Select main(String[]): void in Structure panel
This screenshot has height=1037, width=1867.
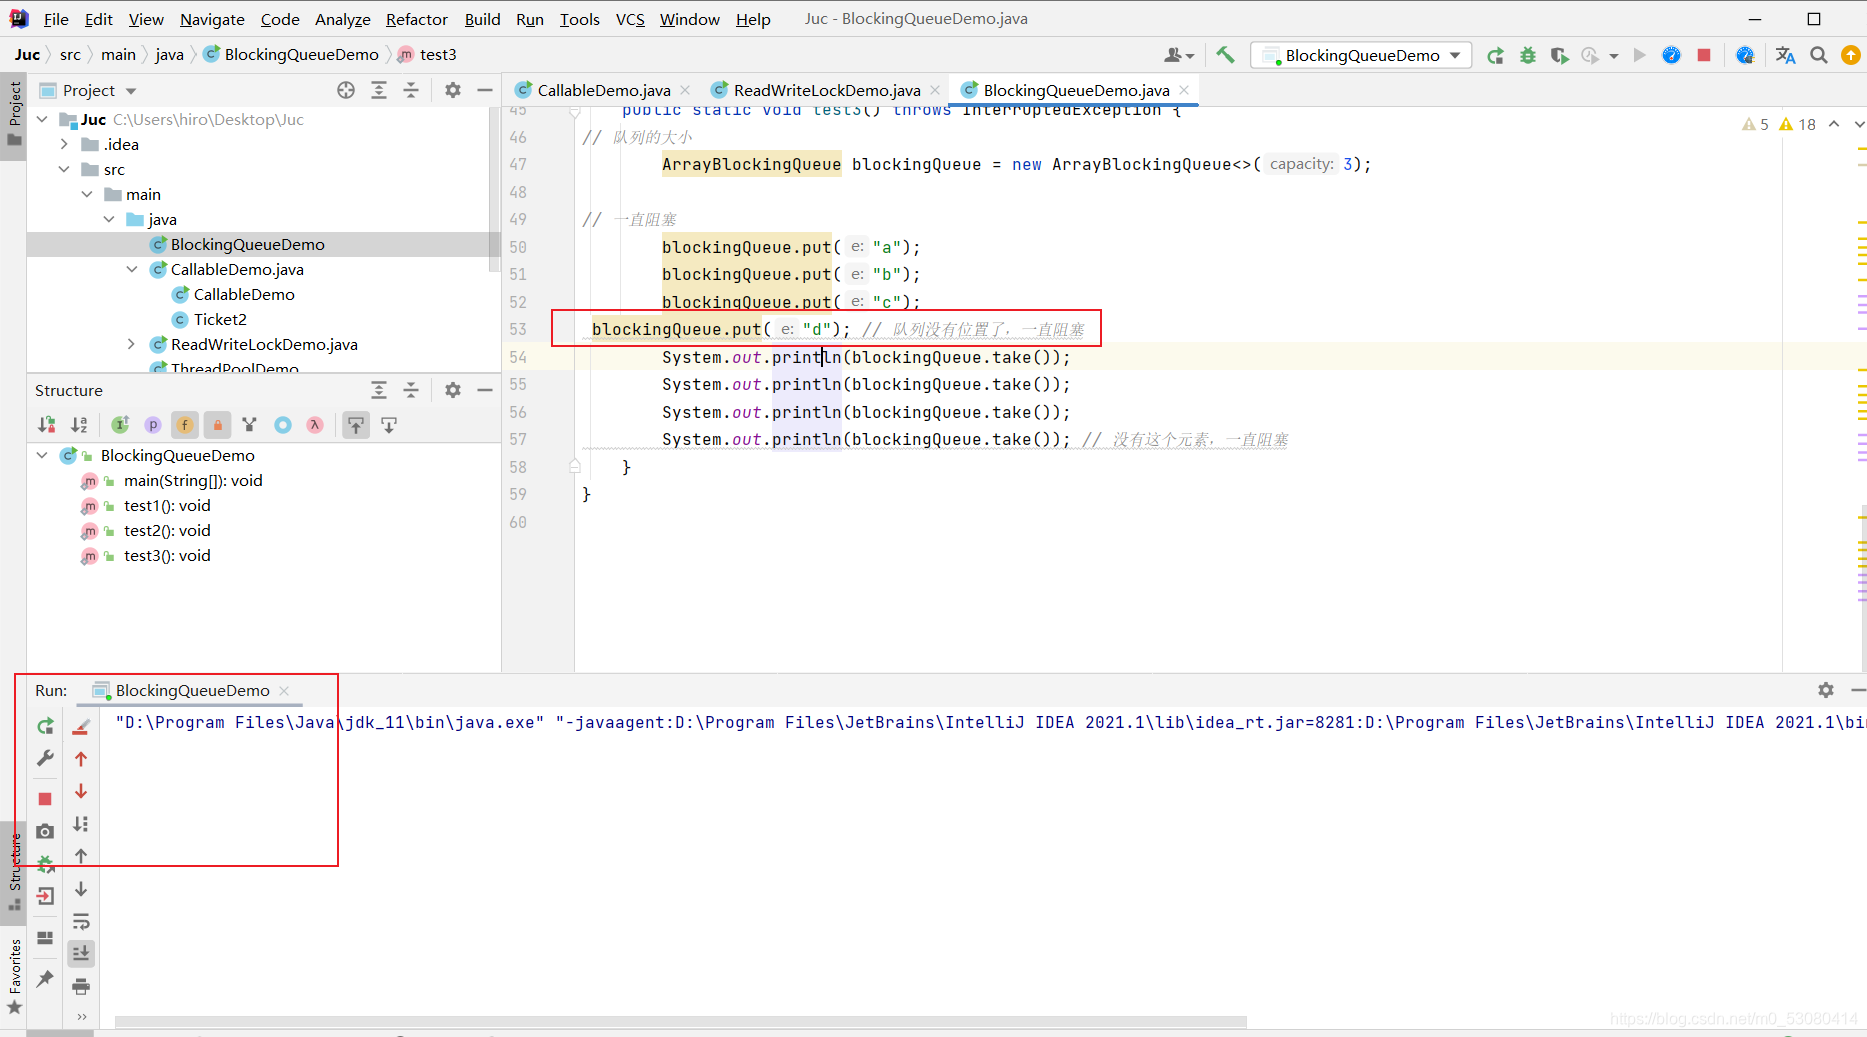(x=193, y=480)
